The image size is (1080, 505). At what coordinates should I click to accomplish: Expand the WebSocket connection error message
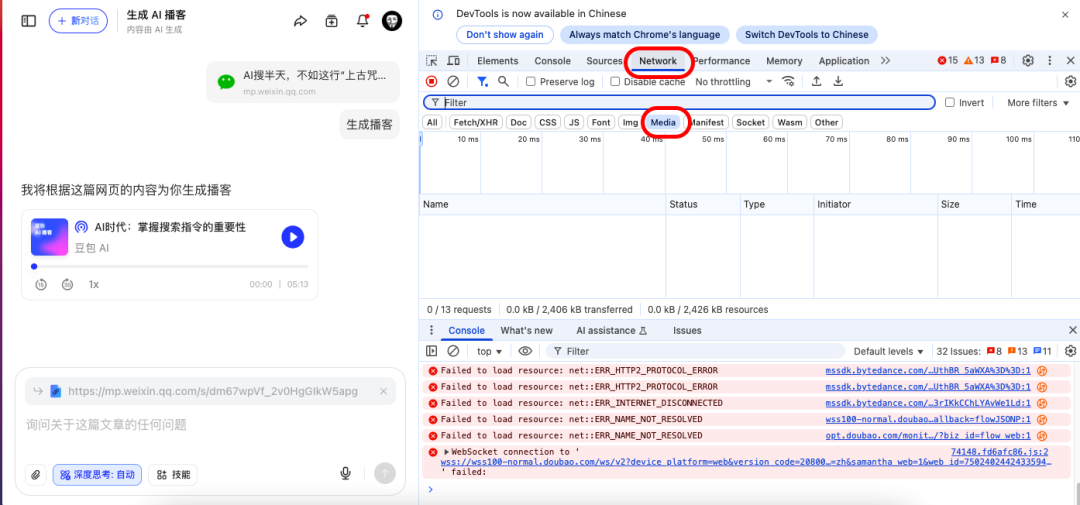446,452
